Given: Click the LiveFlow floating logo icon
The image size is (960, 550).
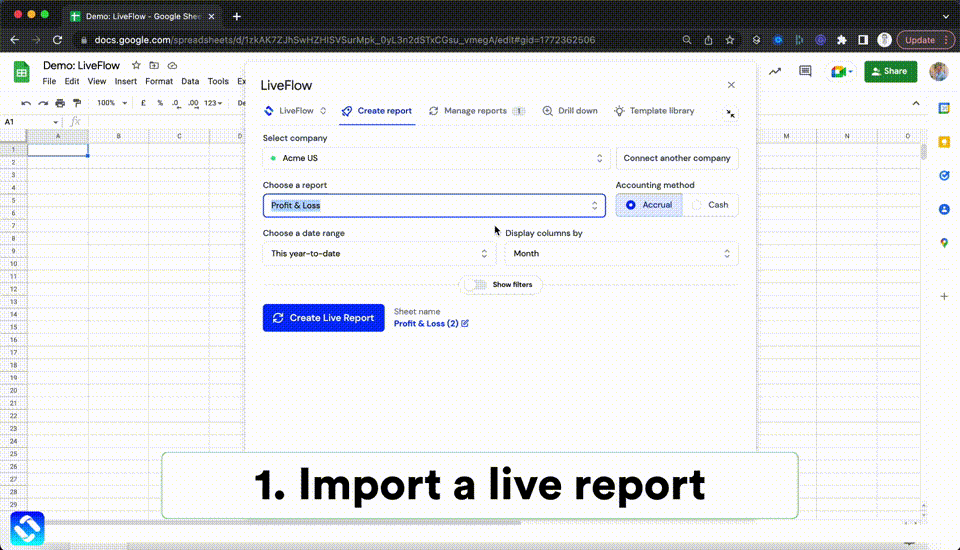Looking at the screenshot, I should (x=27, y=528).
